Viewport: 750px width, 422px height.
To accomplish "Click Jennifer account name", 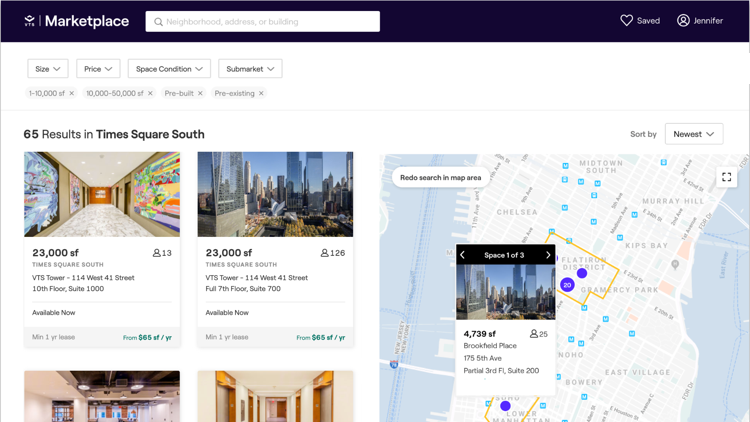I will (x=708, y=21).
